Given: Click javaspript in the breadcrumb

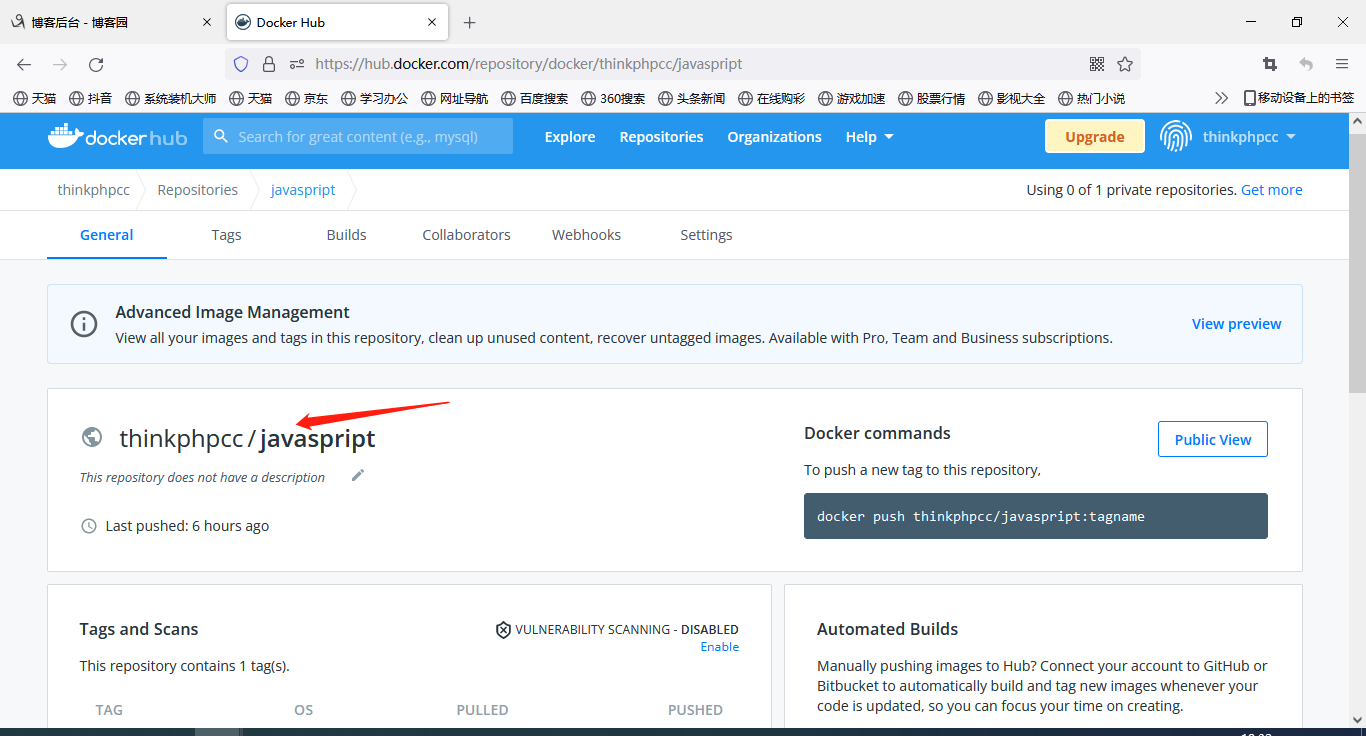Looking at the screenshot, I should [303, 190].
